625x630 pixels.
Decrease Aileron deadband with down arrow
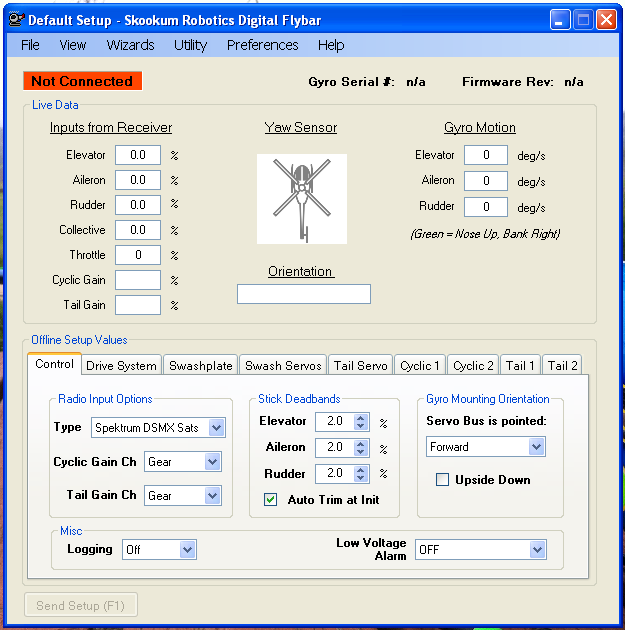click(x=361, y=452)
